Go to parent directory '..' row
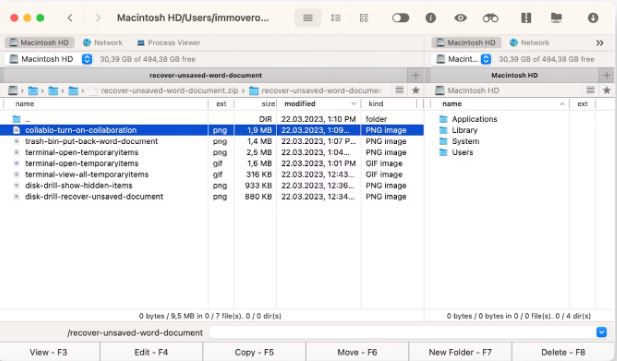The width and height of the screenshot is (617, 361). coord(212,119)
